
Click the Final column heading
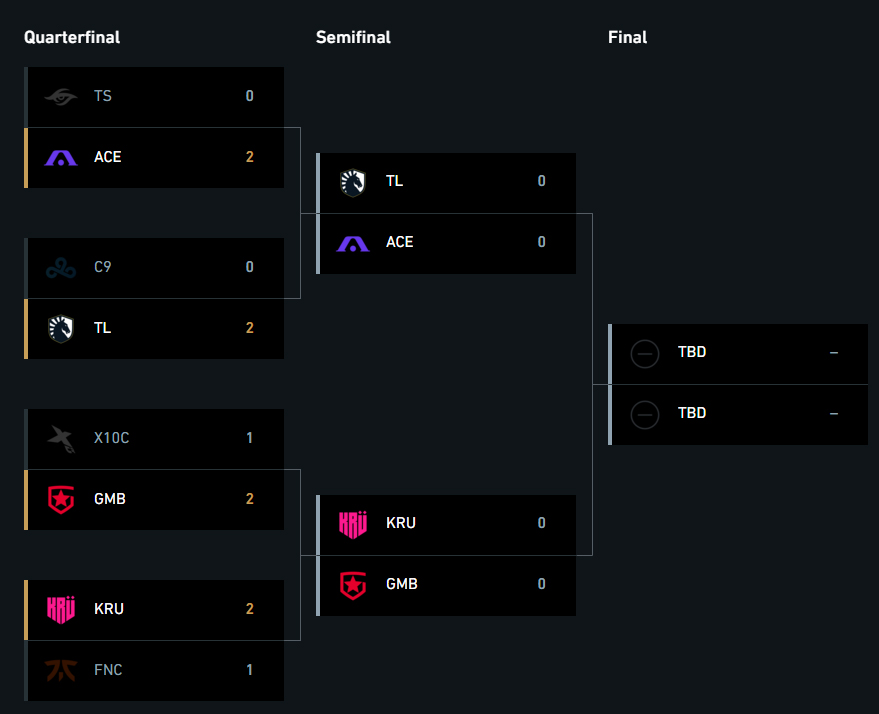click(627, 38)
